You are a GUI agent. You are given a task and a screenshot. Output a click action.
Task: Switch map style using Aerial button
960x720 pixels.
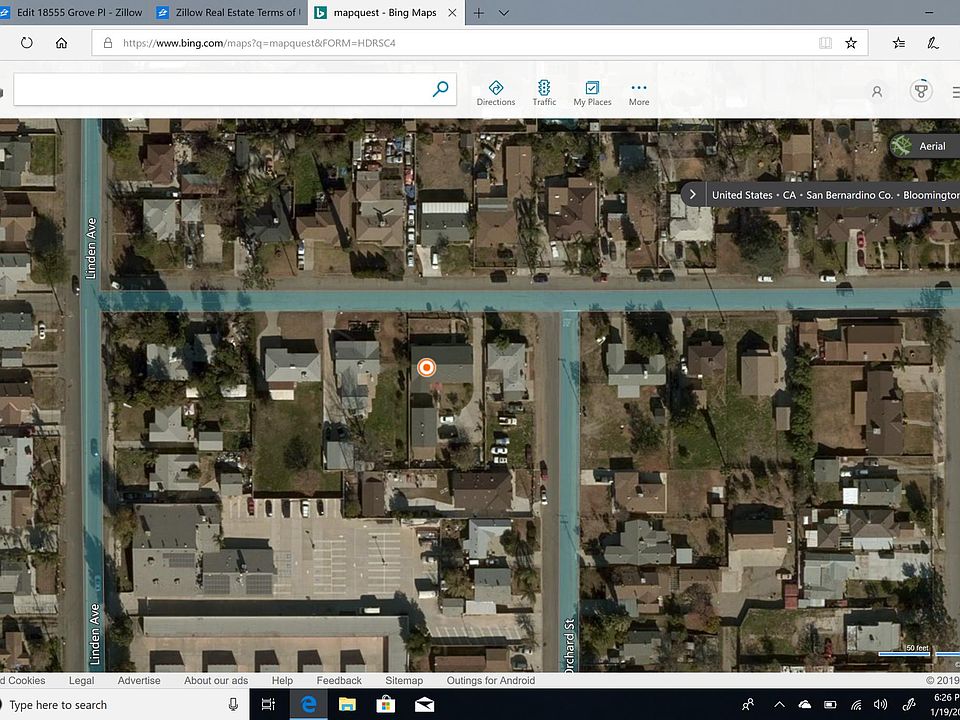[x=922, y=146]
